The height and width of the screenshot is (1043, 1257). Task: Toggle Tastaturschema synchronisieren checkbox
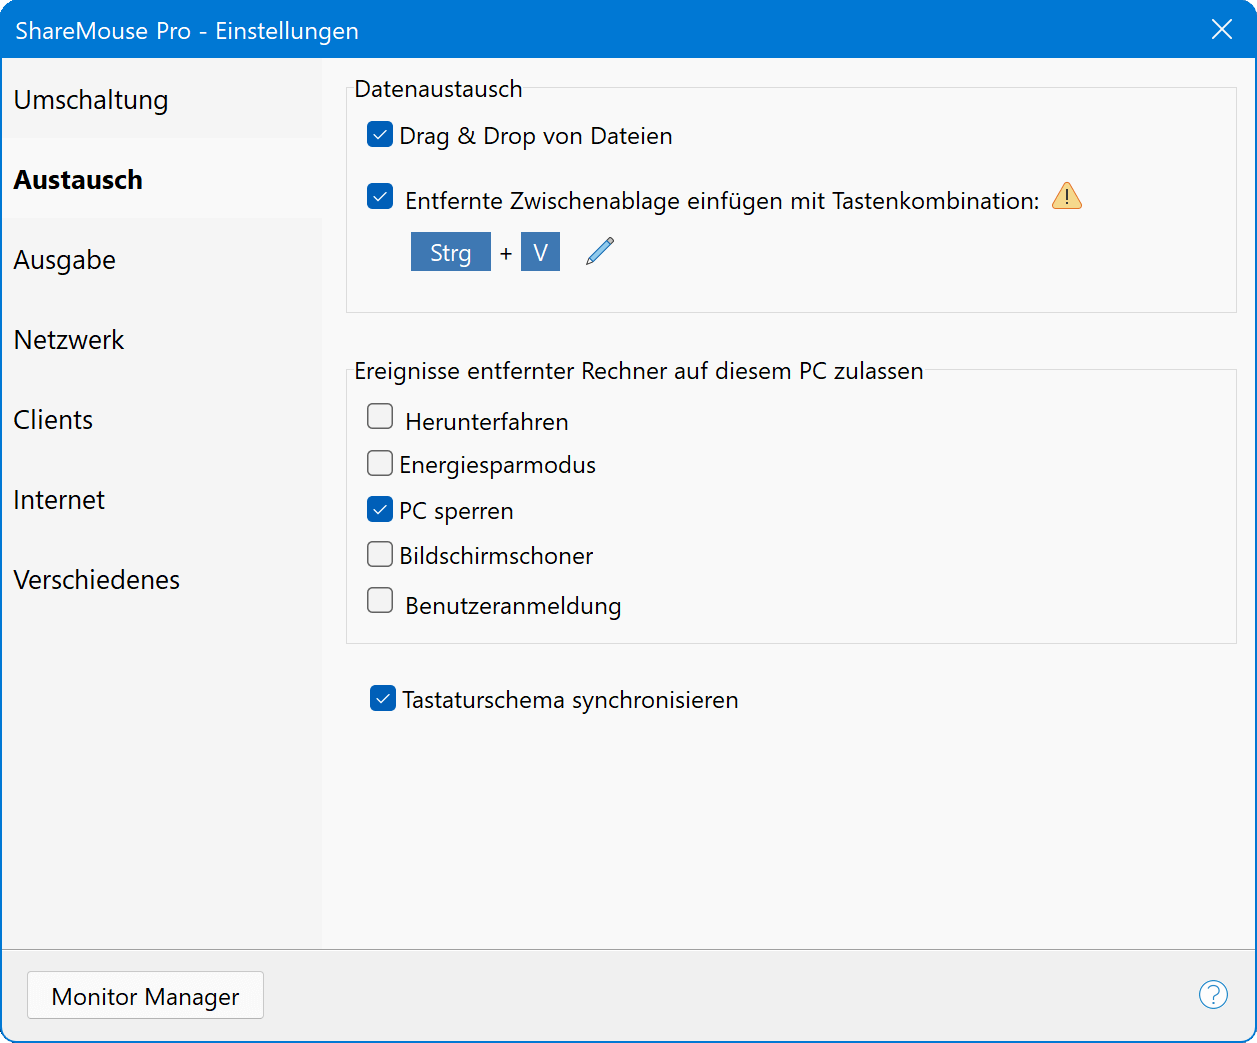coord(383,698)
